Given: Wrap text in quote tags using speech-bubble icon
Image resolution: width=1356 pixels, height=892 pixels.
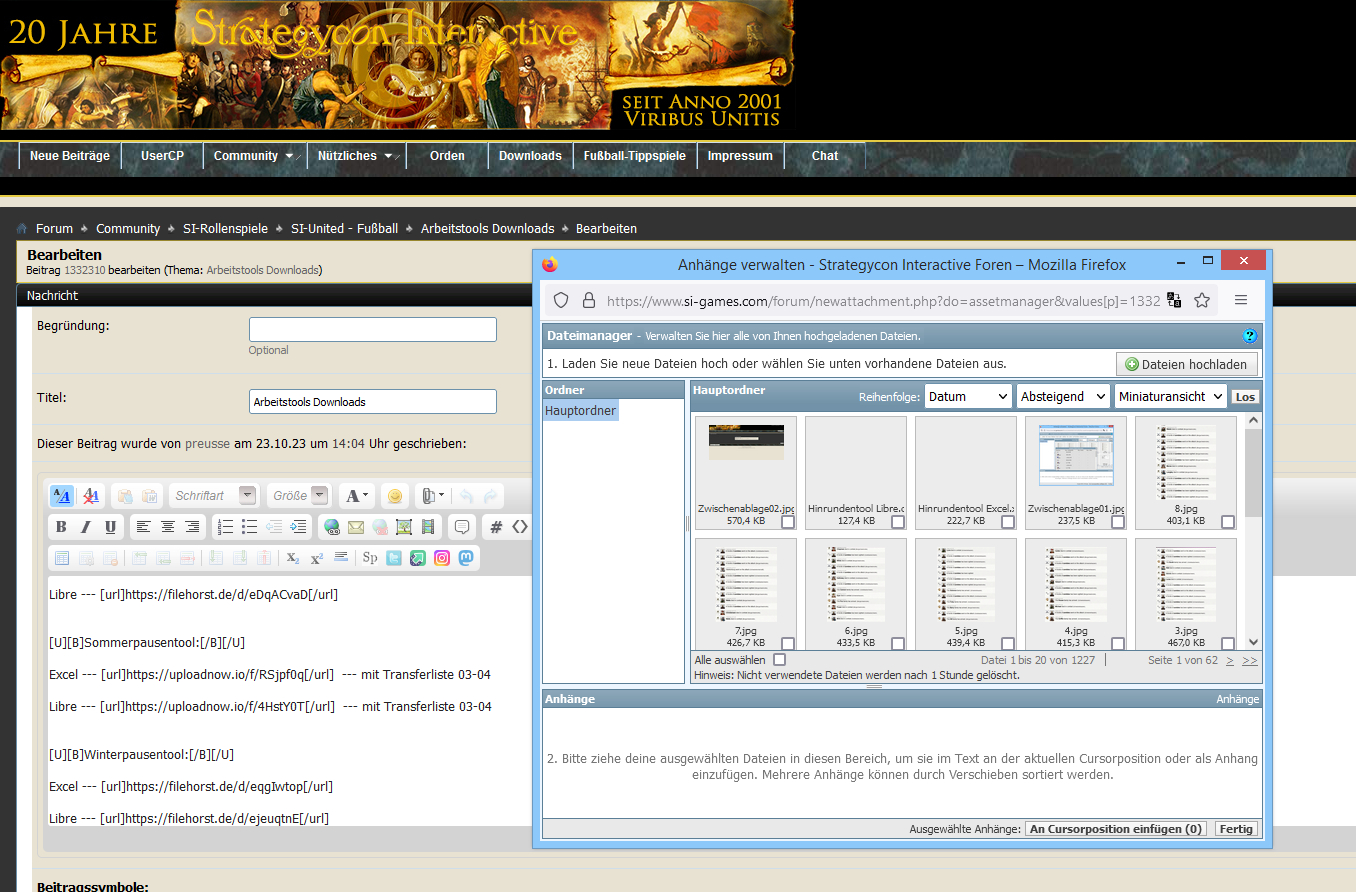Looking at the screenshot, I should (x=461, y=527).
